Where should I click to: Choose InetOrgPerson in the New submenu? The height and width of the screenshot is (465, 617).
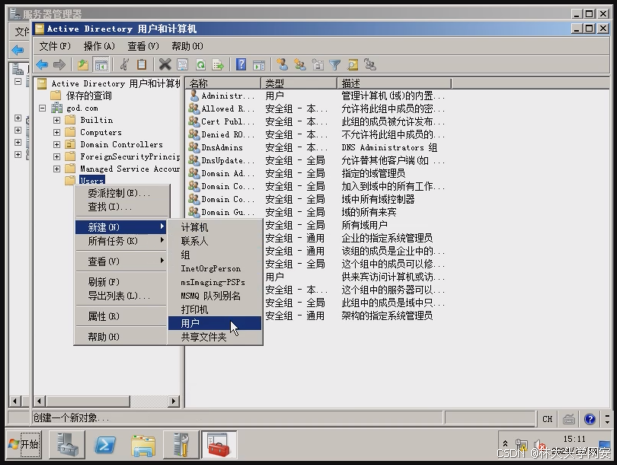215,268
